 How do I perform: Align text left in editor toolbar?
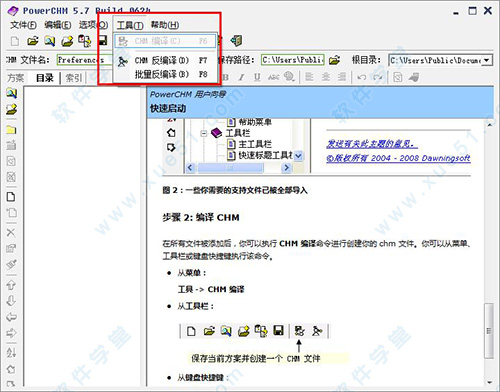tap(309, 77)
